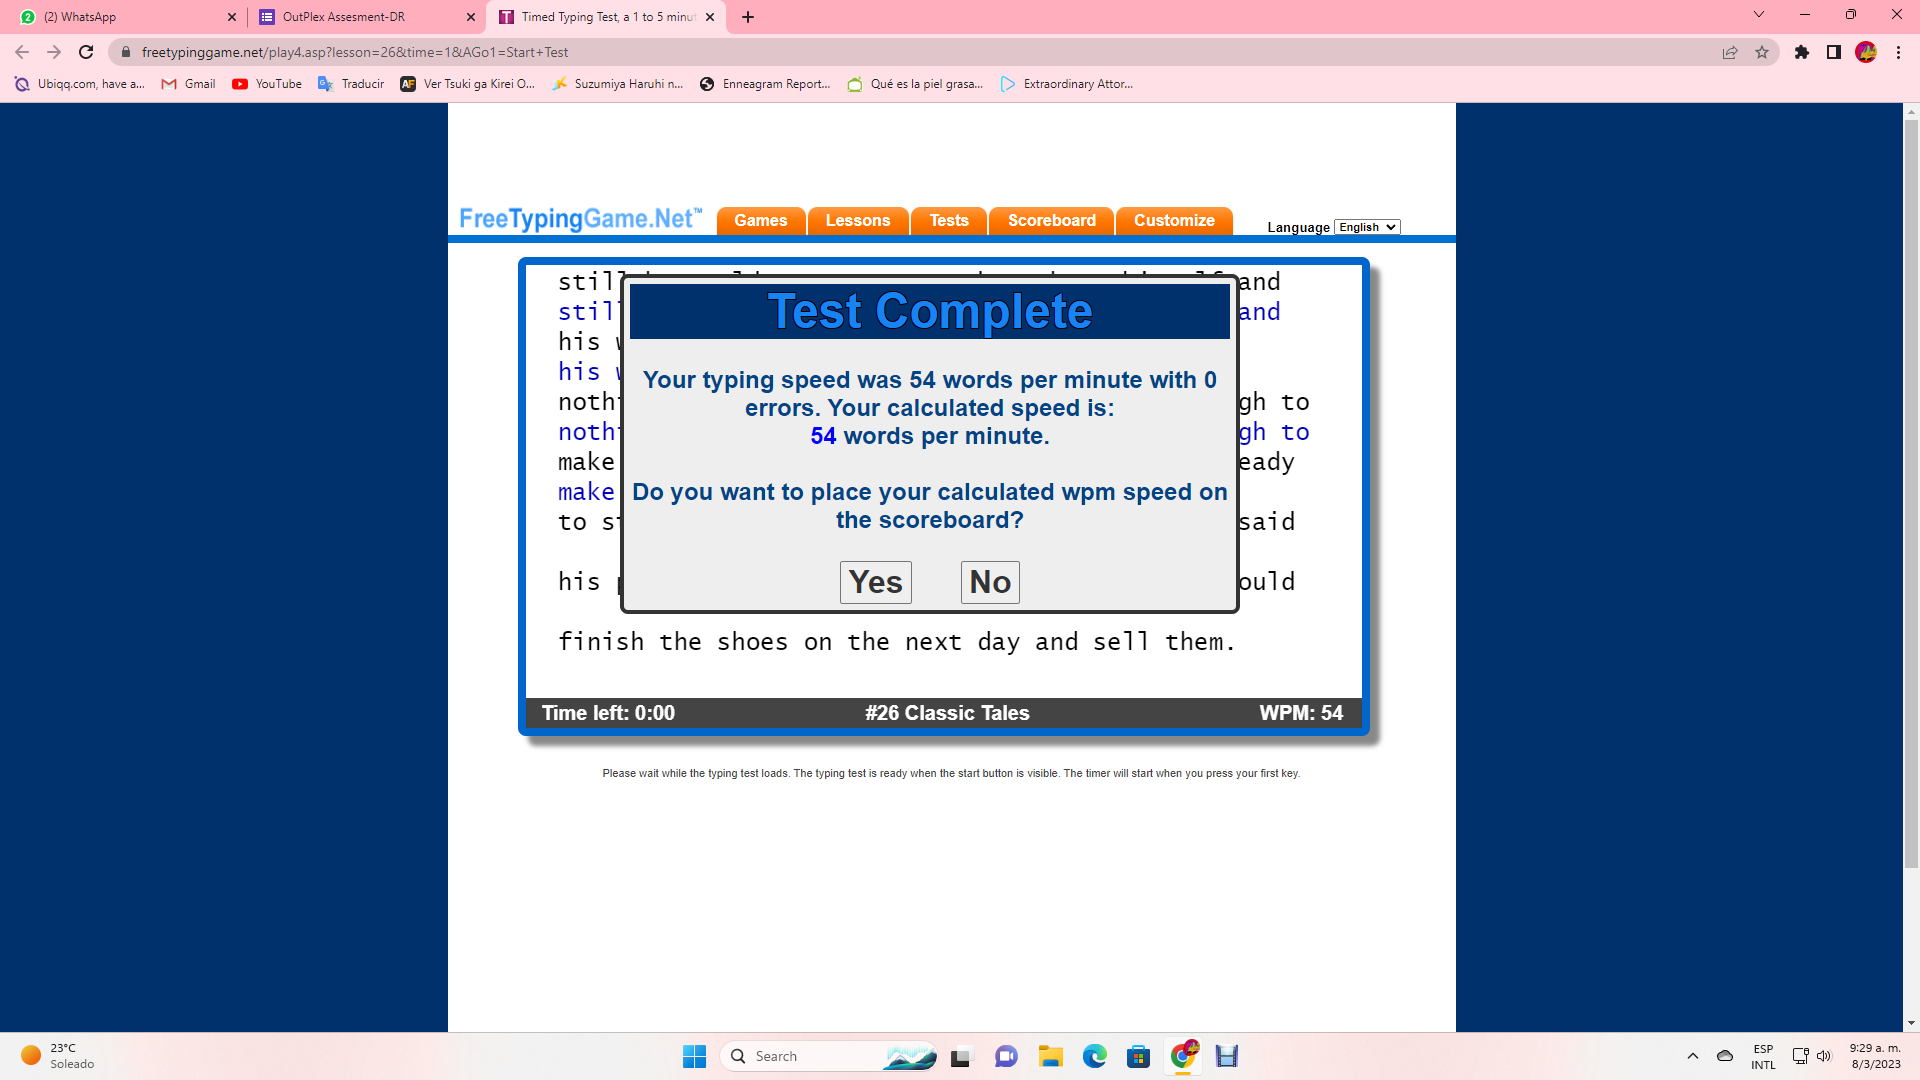Open the browser extensions puzzle icon

coord(1802,52)
